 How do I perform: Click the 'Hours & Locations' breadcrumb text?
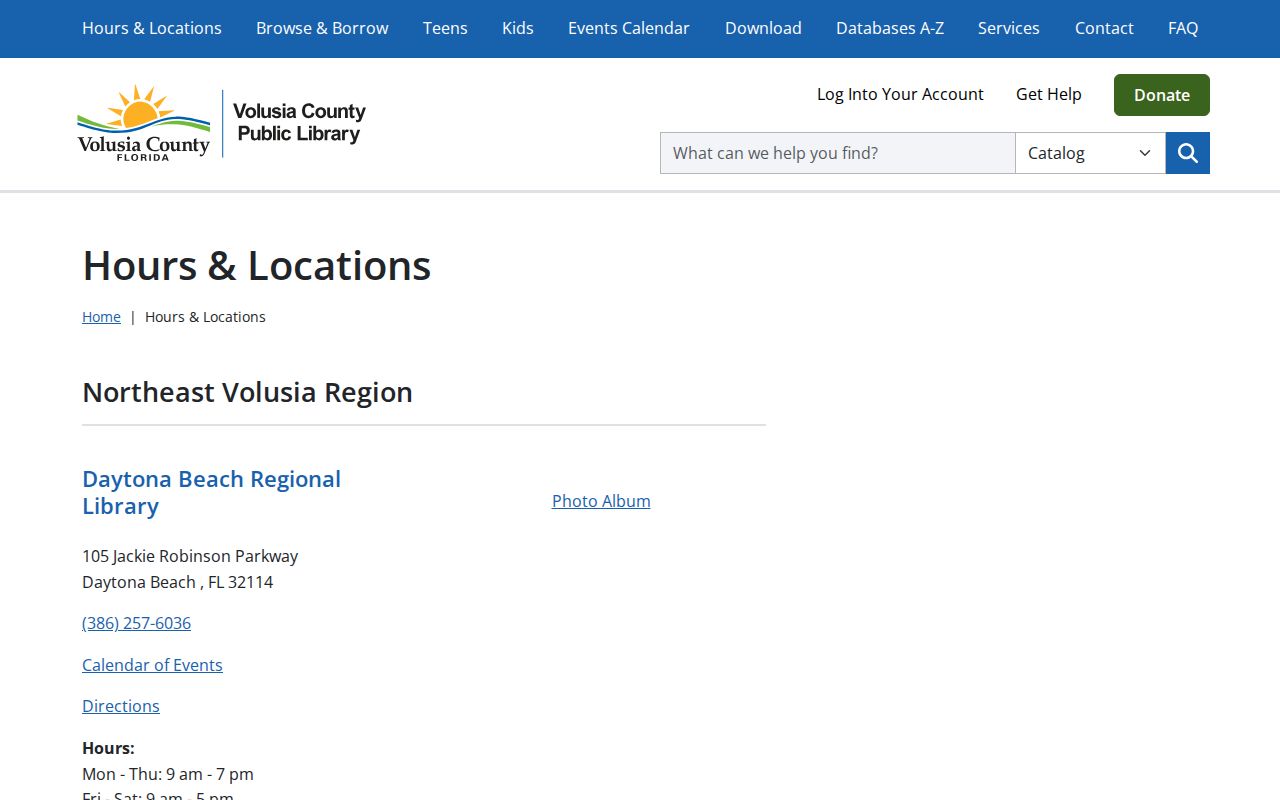pos(205,317)
